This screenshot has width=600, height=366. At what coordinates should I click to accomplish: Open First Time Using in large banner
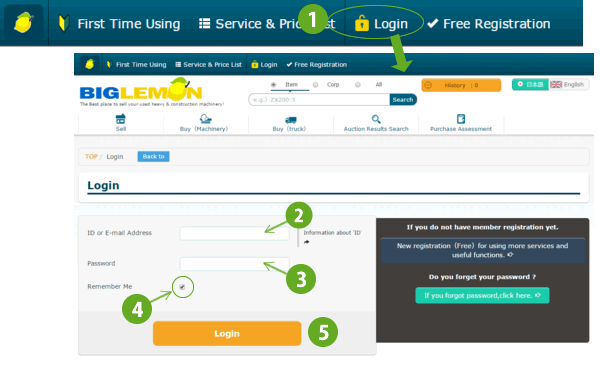[119, 24]
